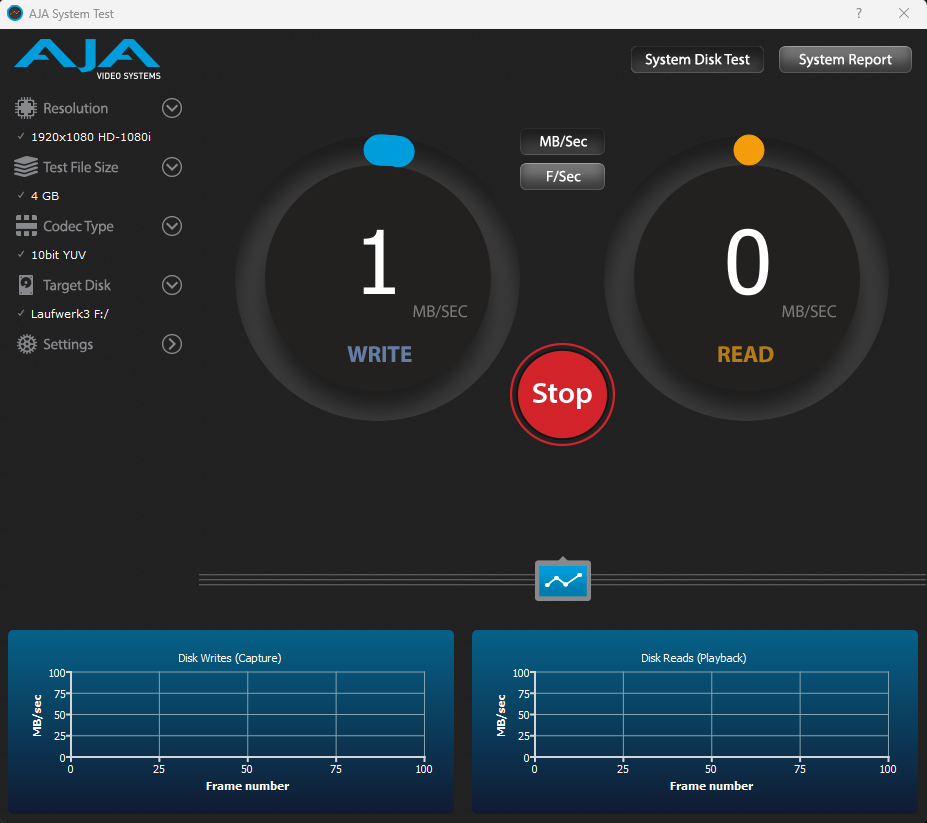Select the Laufwerk3 F:/ target disk entry

[x=69, y=314]
